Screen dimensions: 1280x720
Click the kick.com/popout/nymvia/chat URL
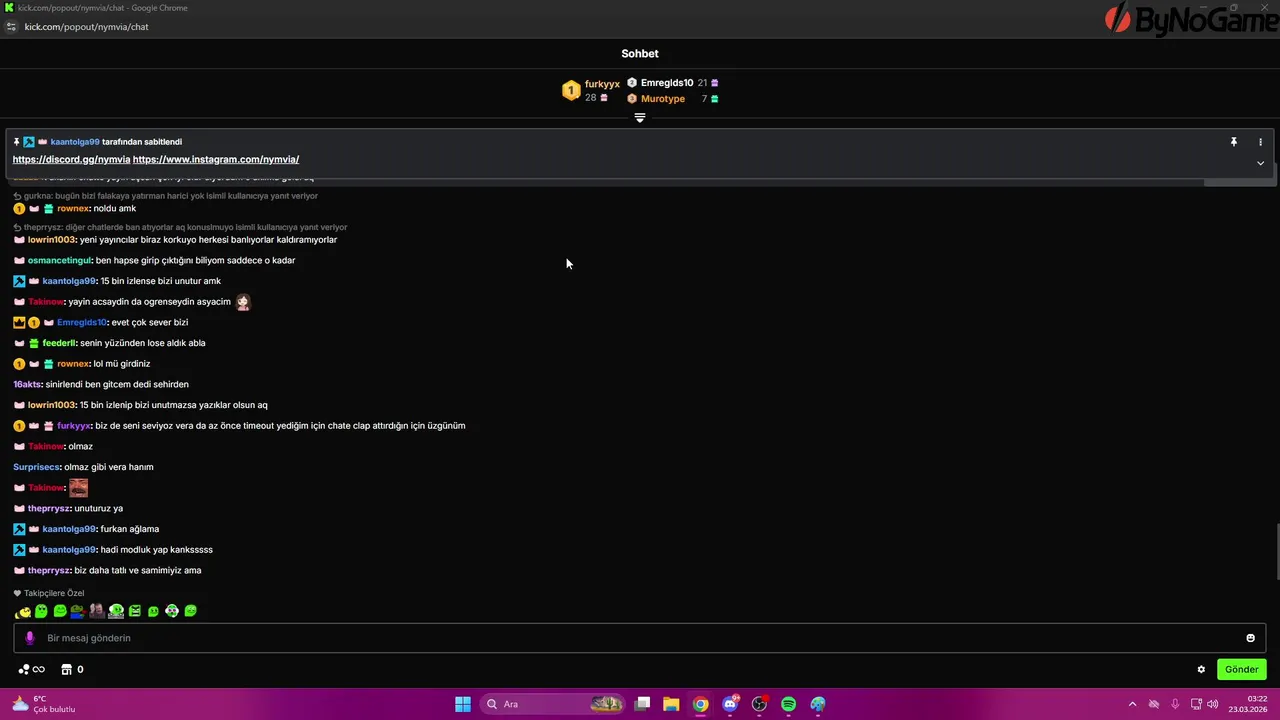86,27
